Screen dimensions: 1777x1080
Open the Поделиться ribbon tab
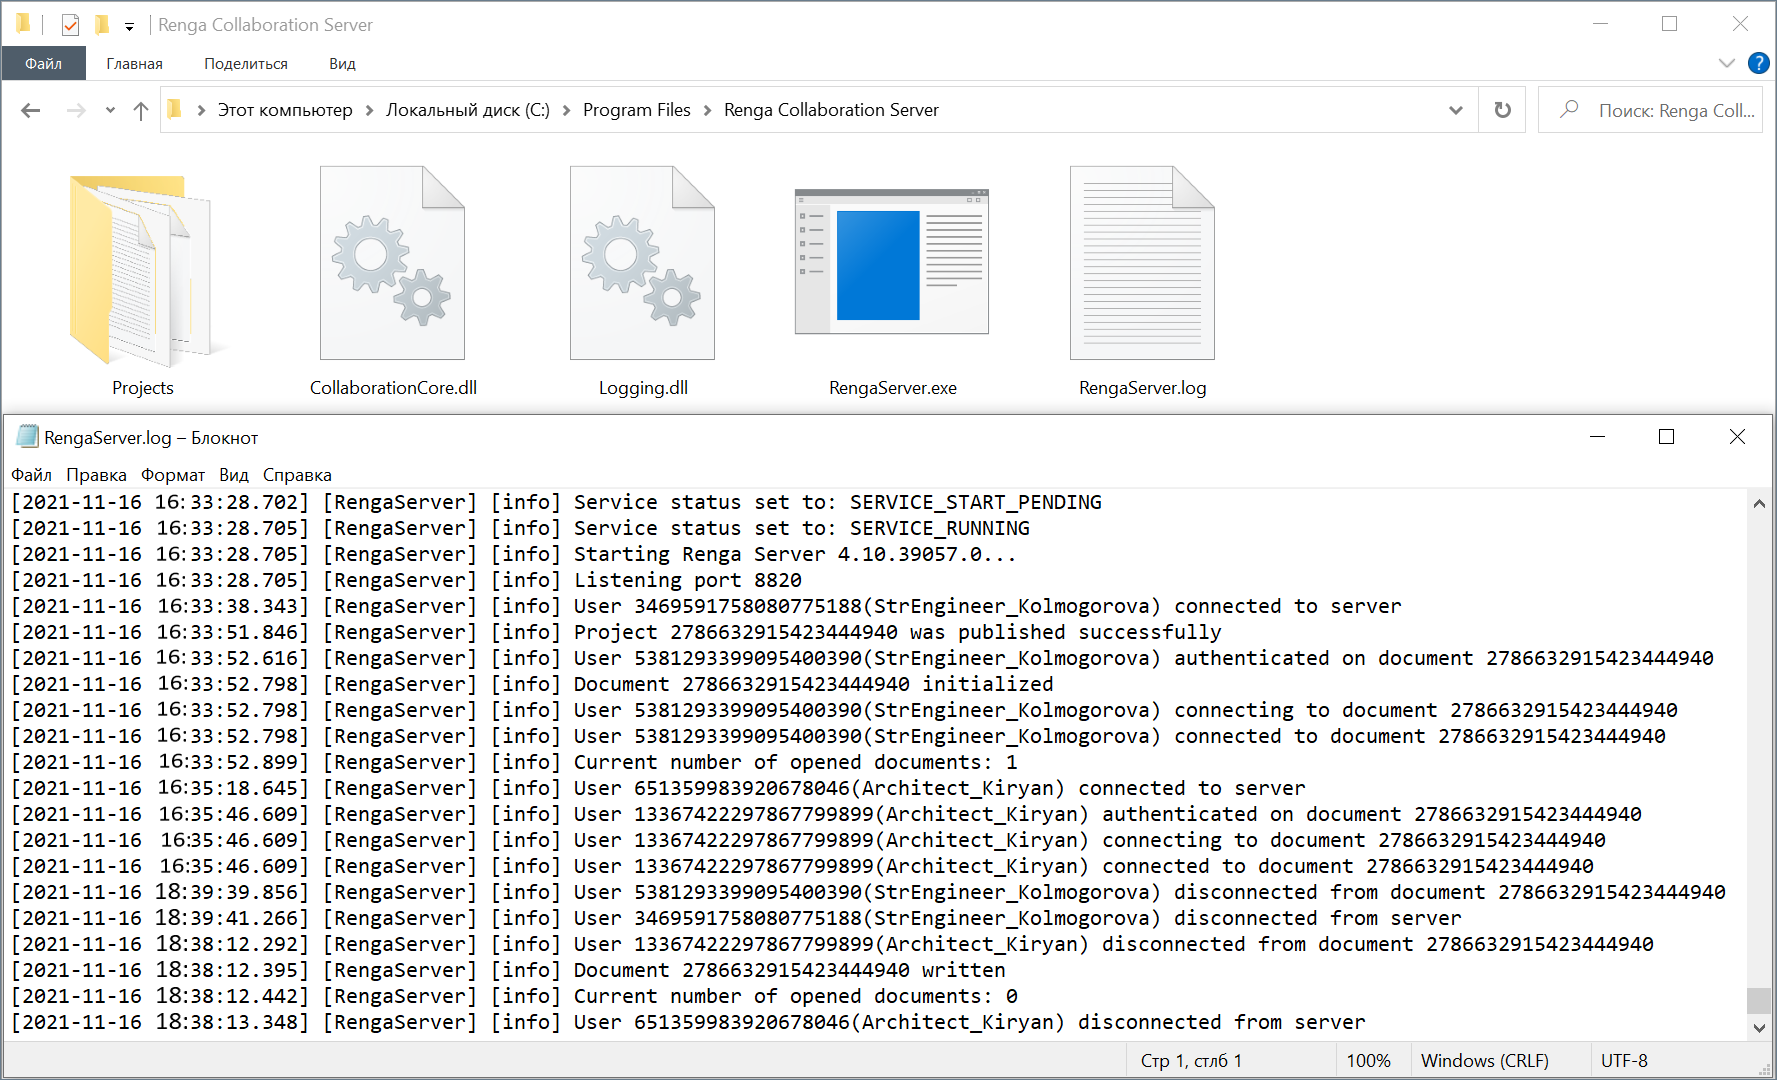246,63
